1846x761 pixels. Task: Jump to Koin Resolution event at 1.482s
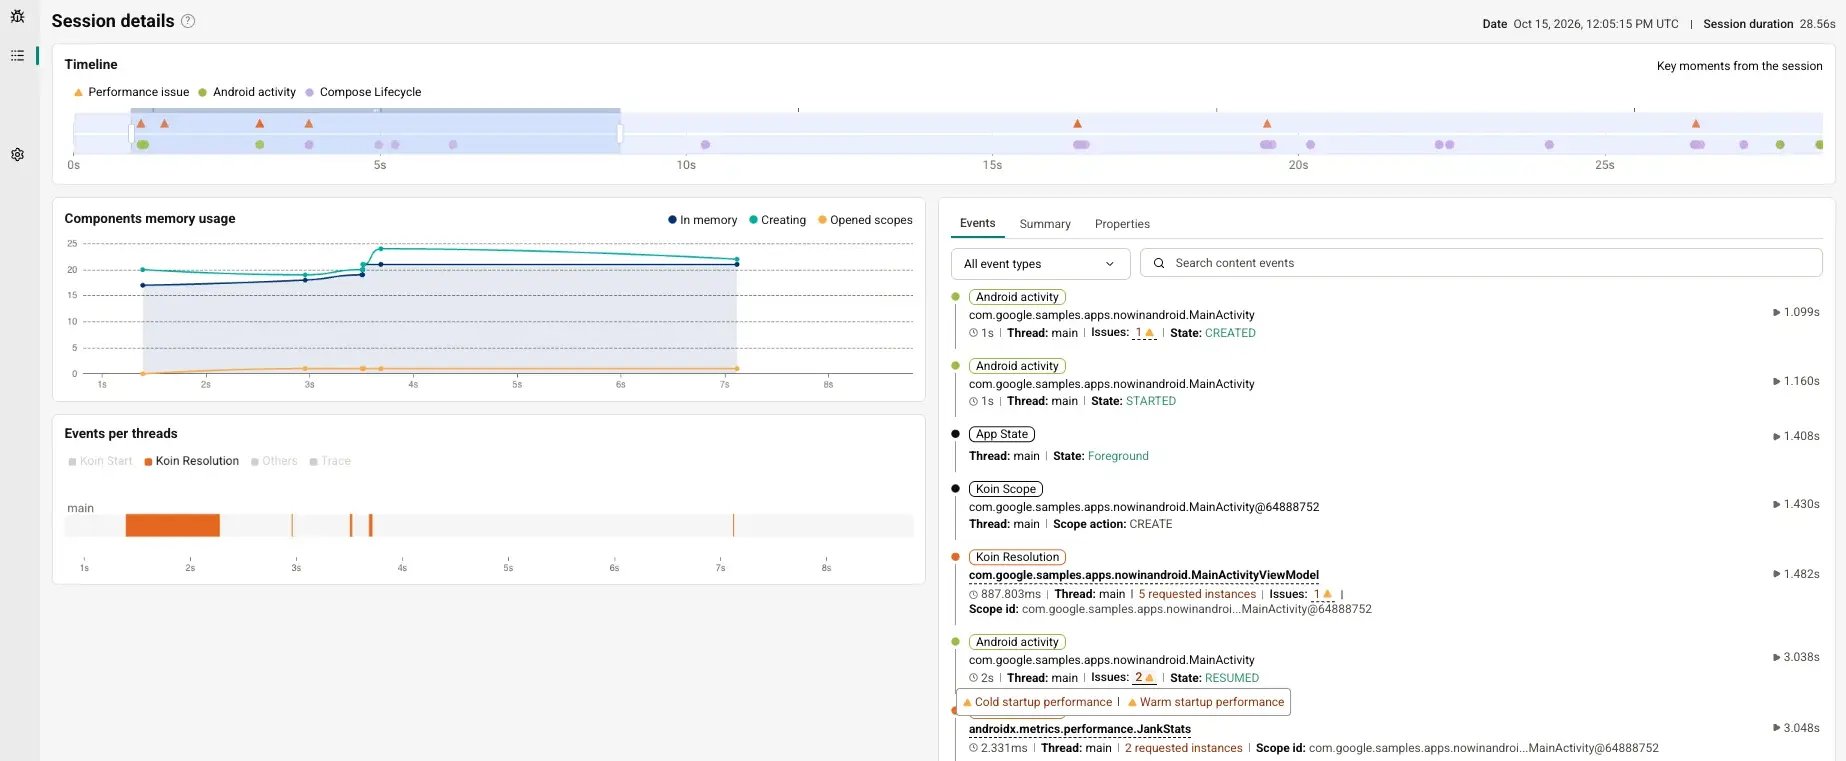pyautogui.click(x=1796, y=574)
